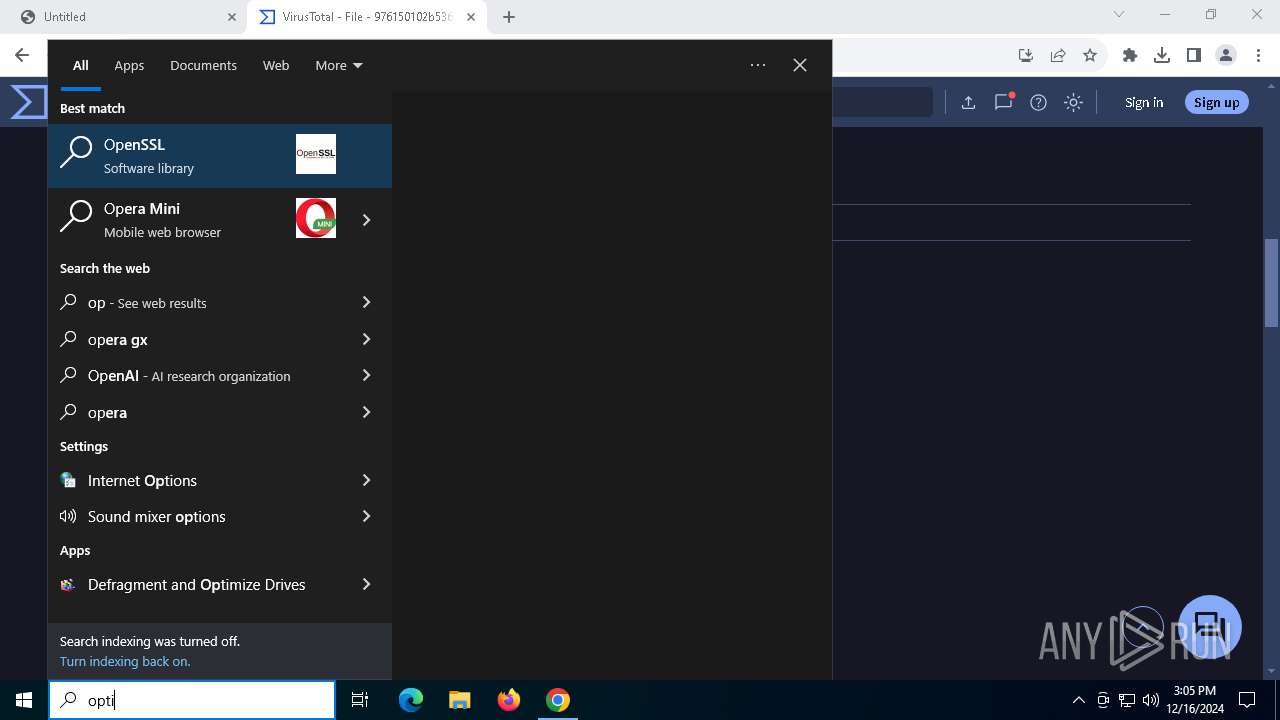The image size is (1280, 720).
Task: Toggle the Chrome side panel
Action: pos(1194,55)
